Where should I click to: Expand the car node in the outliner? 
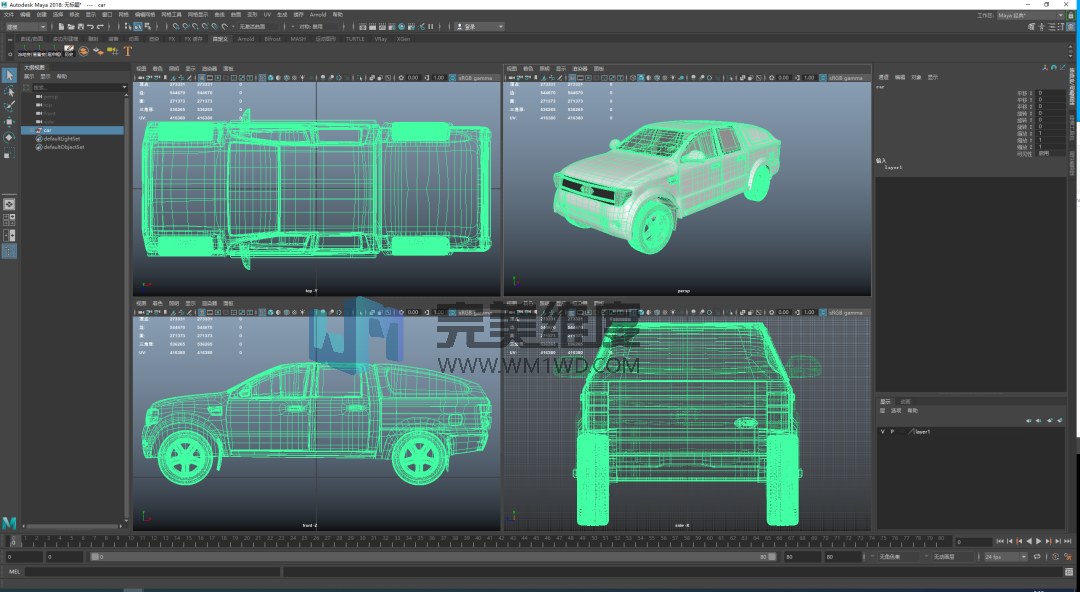32,130
